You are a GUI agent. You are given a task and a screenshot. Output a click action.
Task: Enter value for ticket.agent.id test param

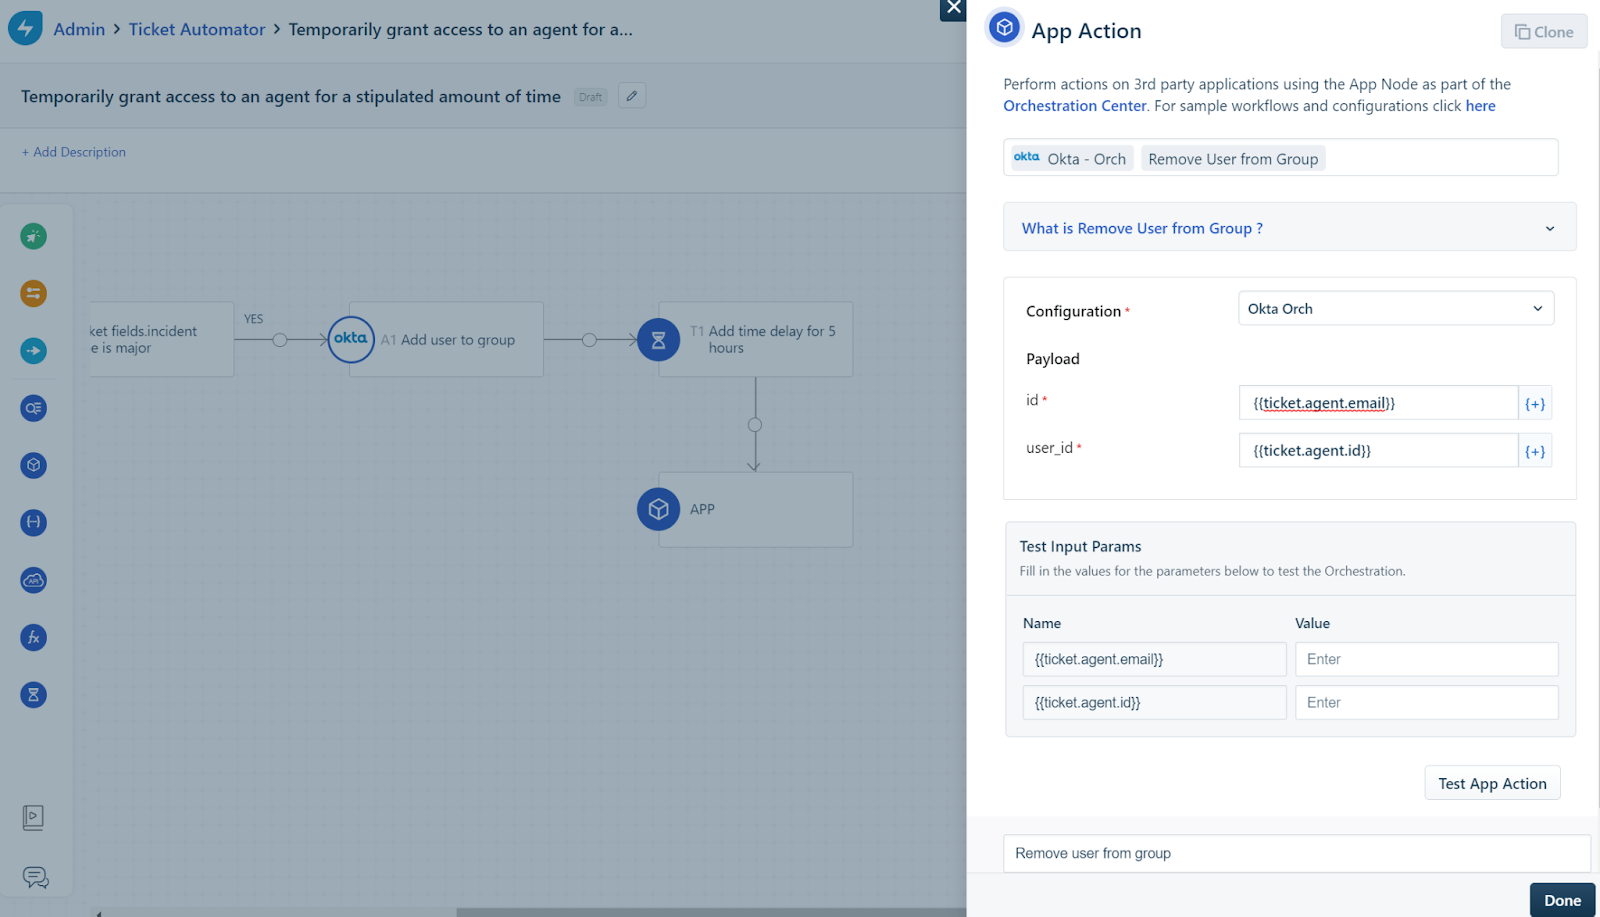tap(1426, 702)
